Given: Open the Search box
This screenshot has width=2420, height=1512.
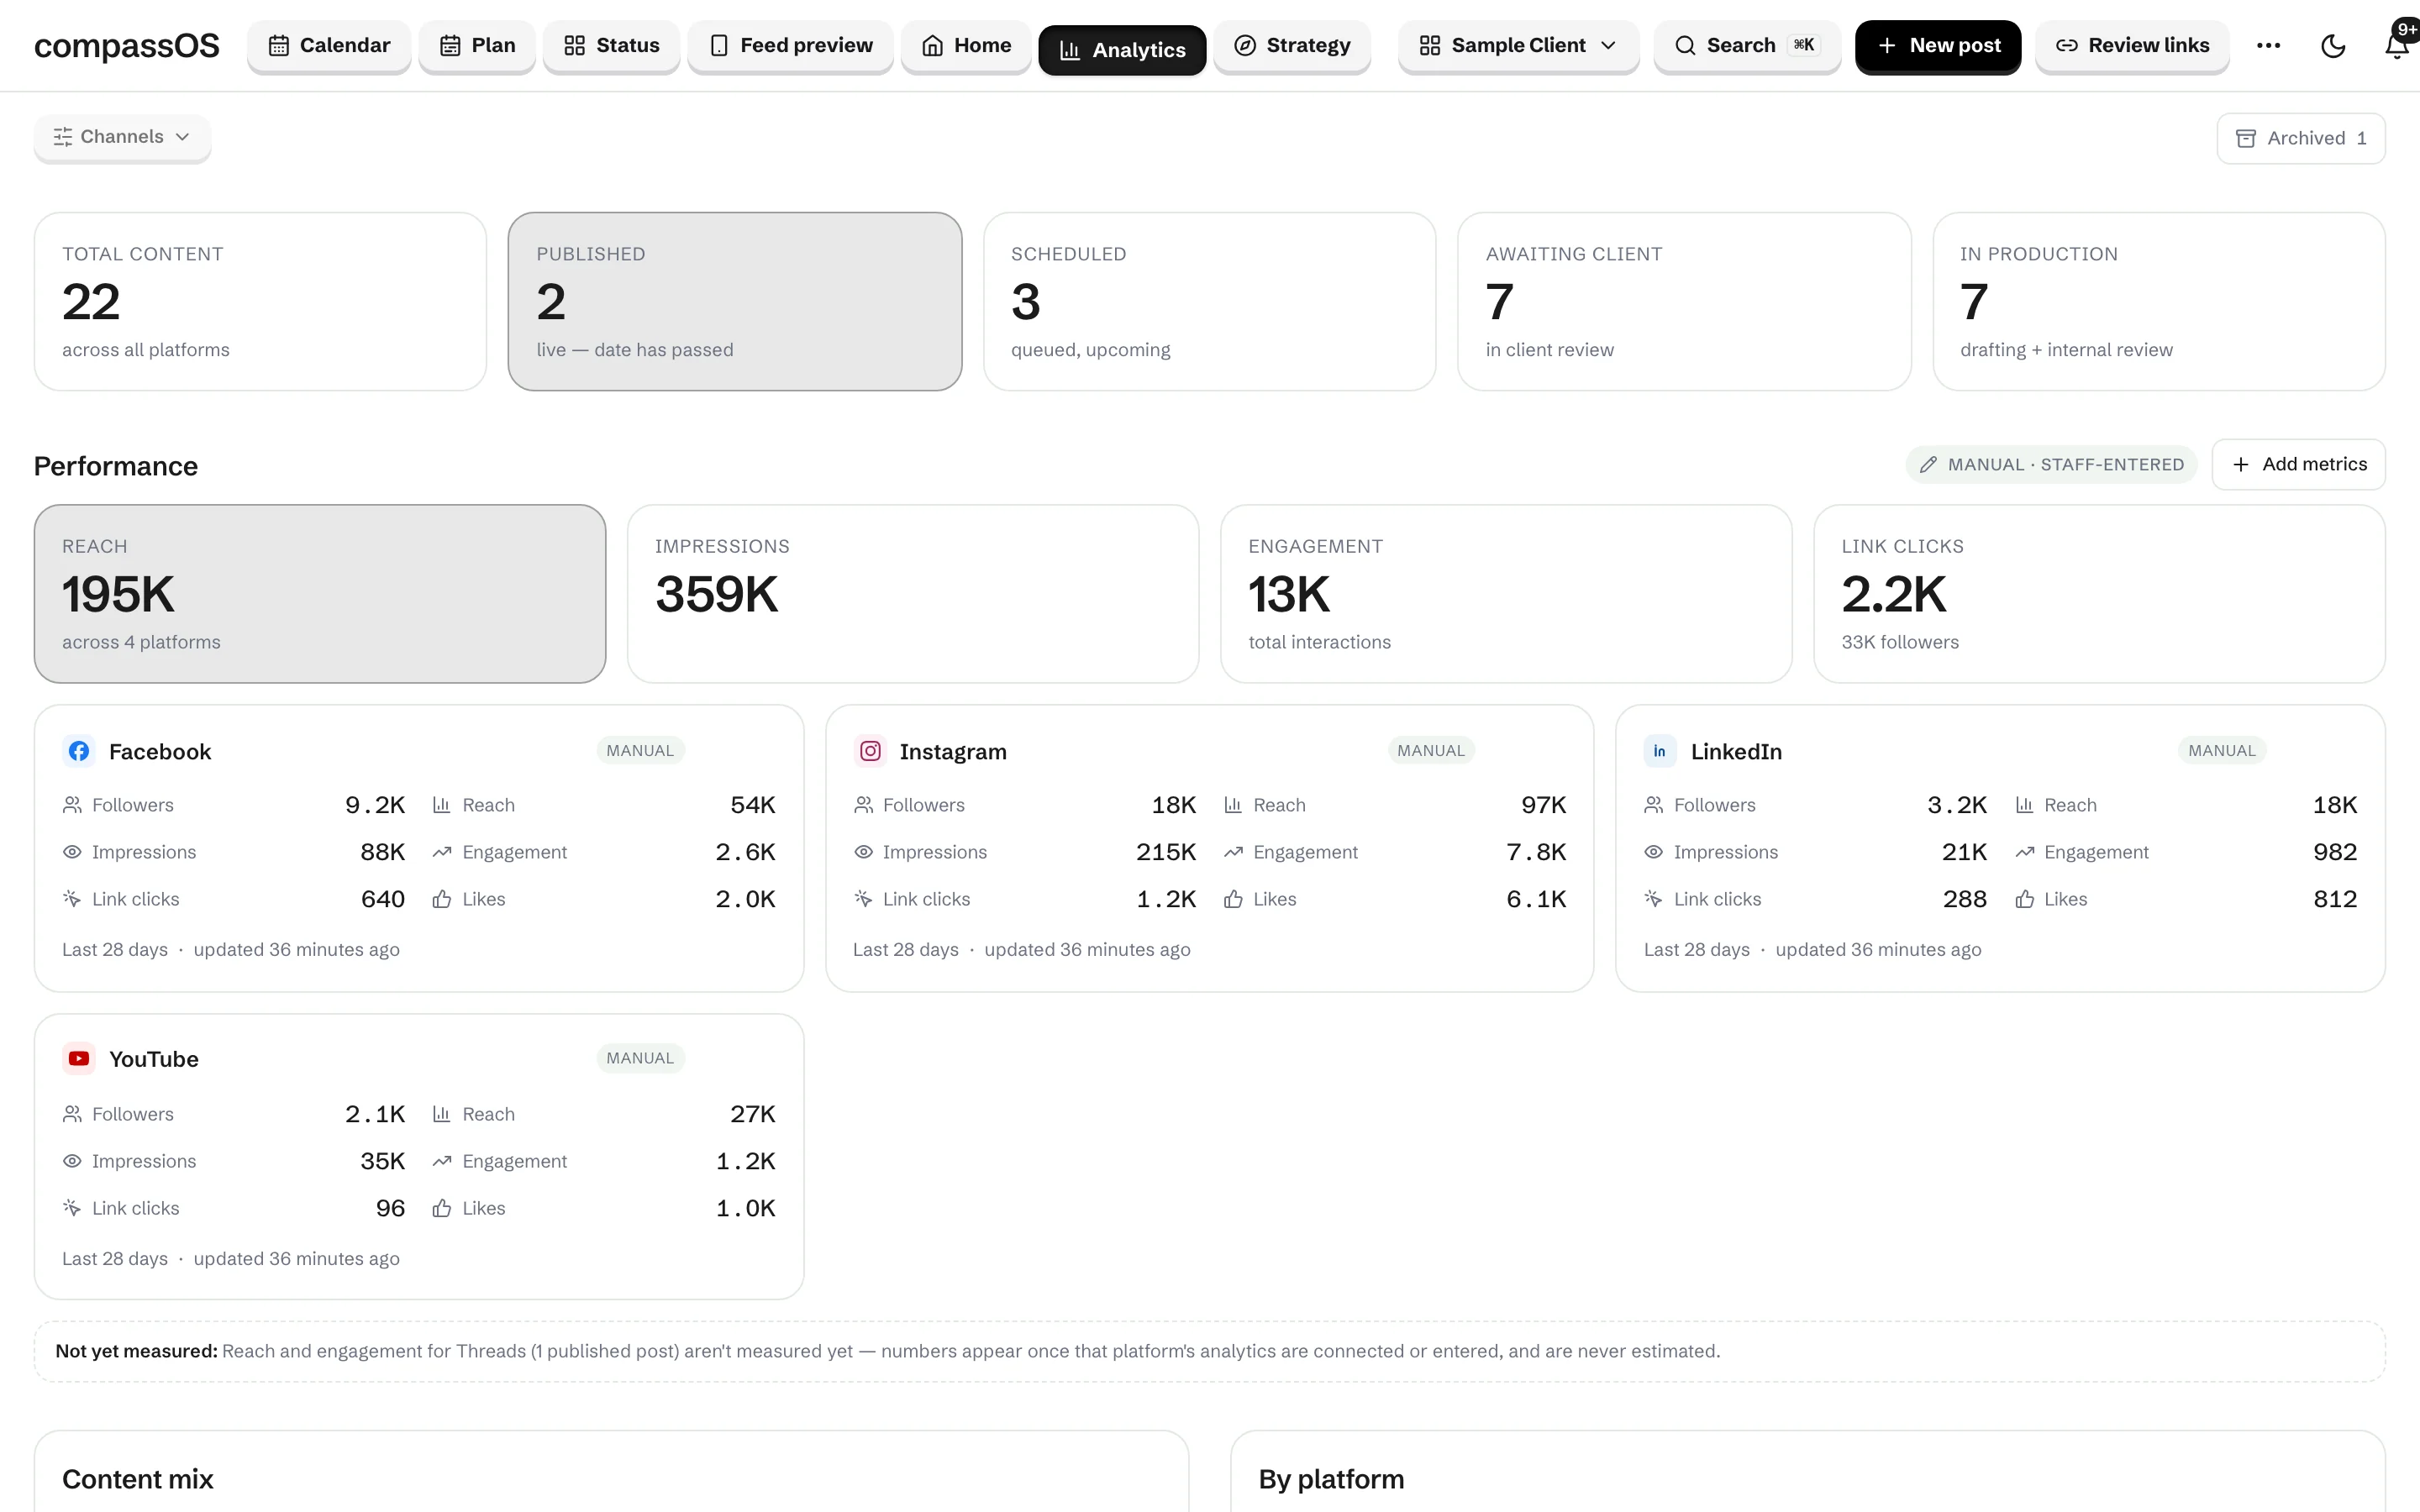Looking at the screenshot, I should click(x=1747, y=46).
